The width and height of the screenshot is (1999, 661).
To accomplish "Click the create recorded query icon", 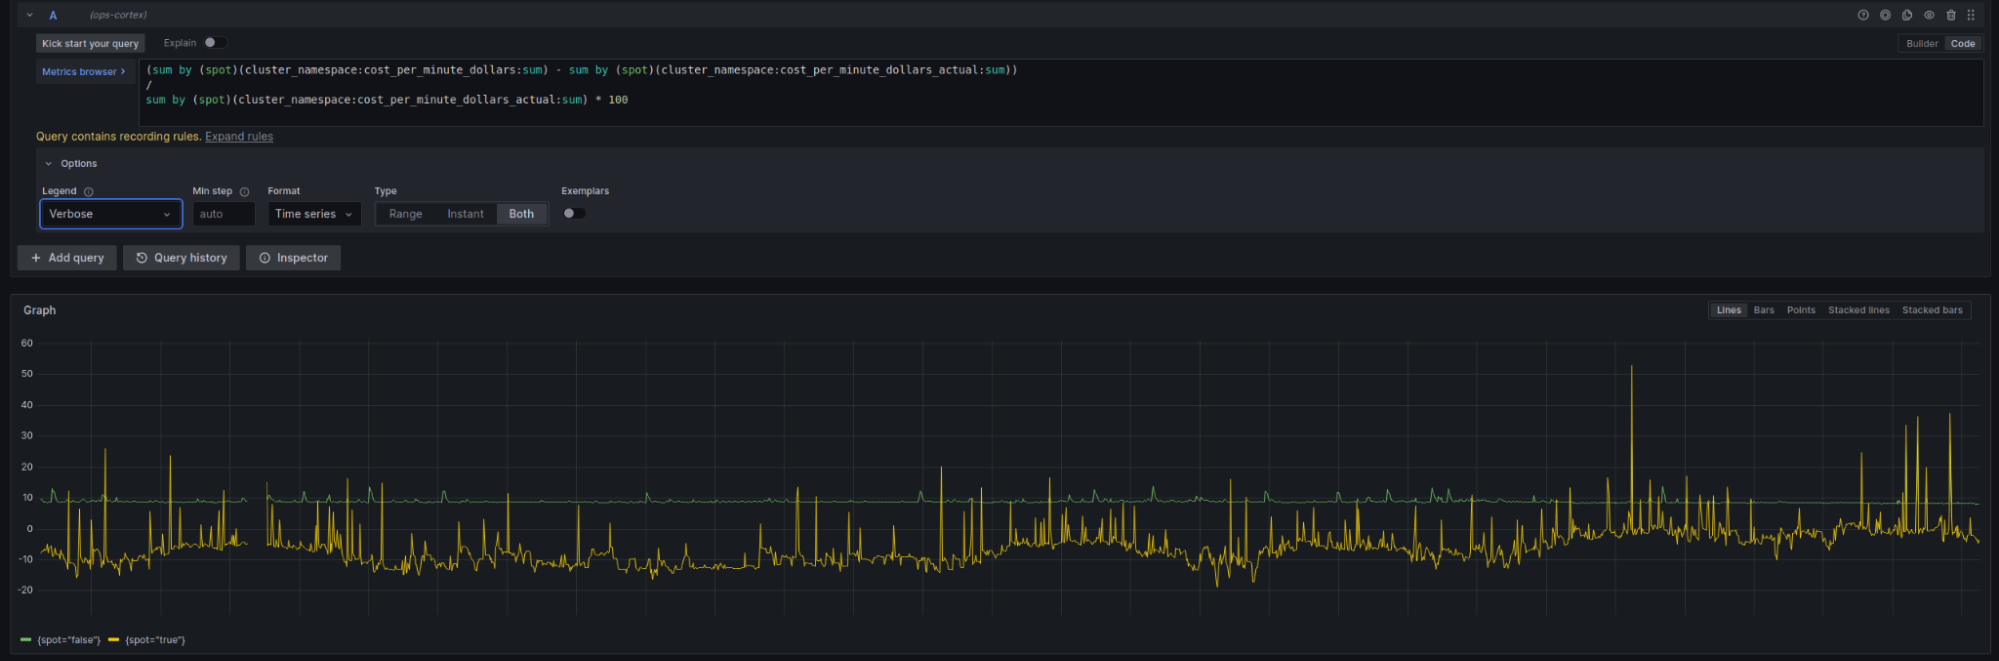I will [1885, 15].
